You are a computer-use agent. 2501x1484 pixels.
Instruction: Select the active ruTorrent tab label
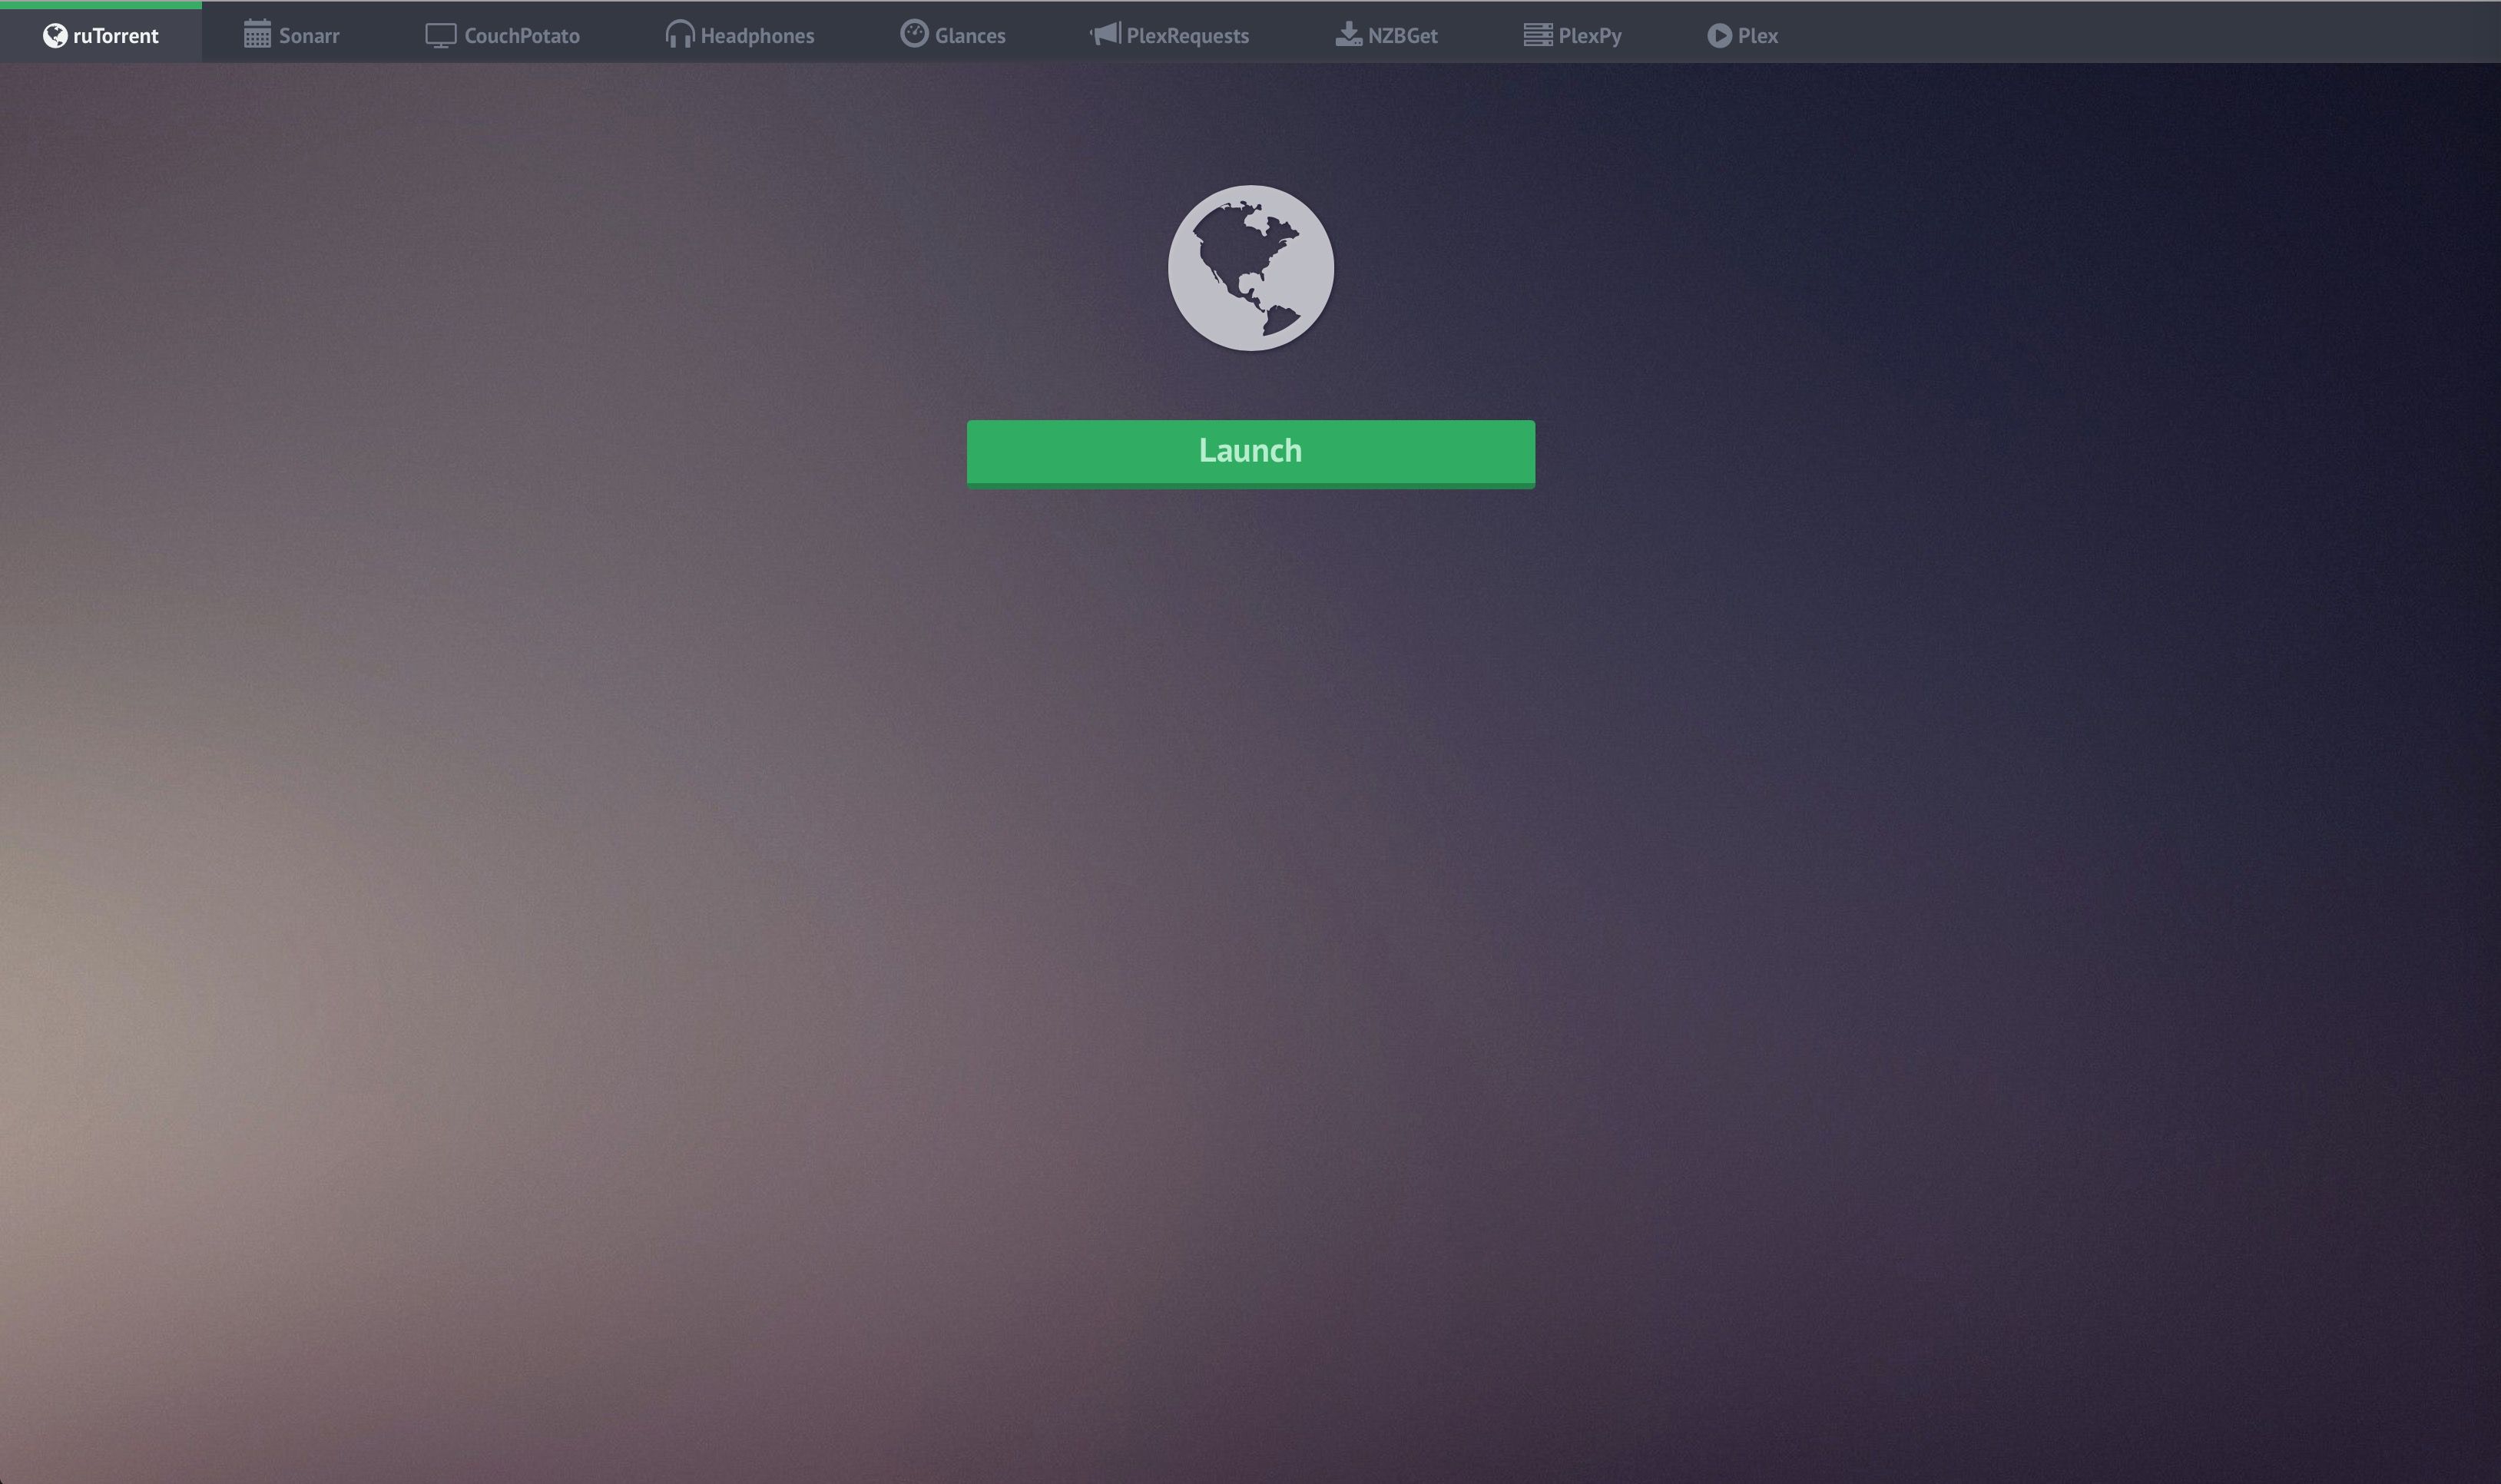[116, 36]
